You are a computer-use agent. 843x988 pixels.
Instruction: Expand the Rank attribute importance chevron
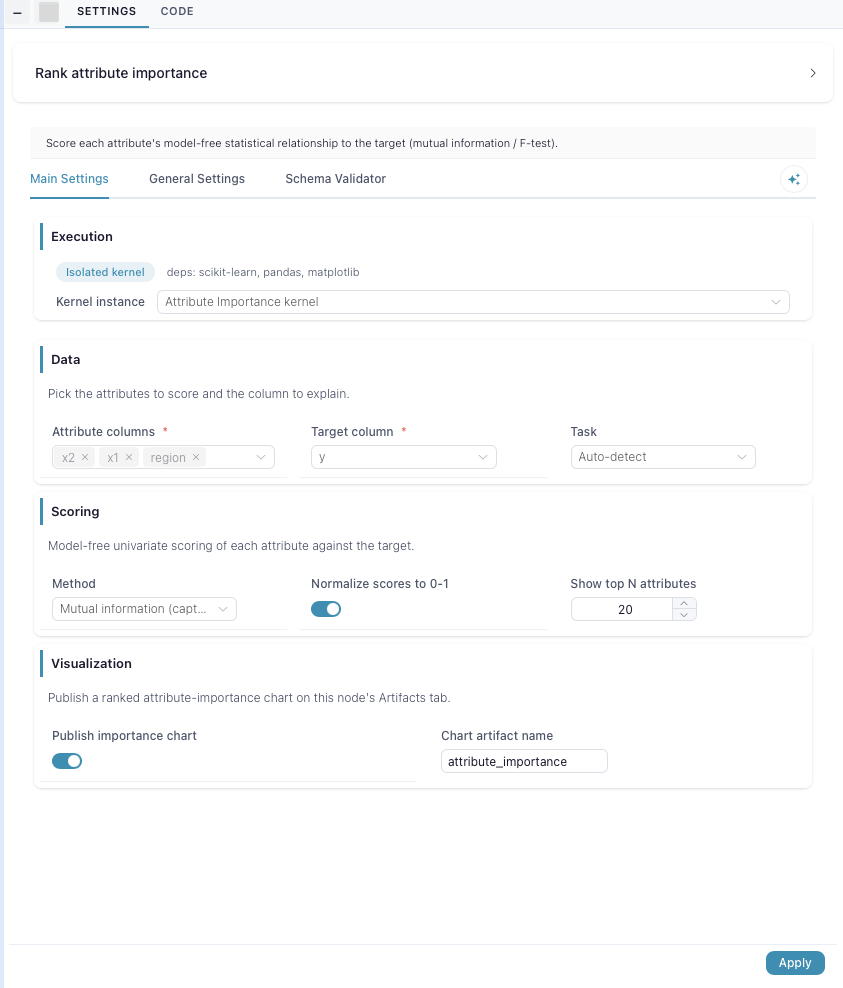813,73
